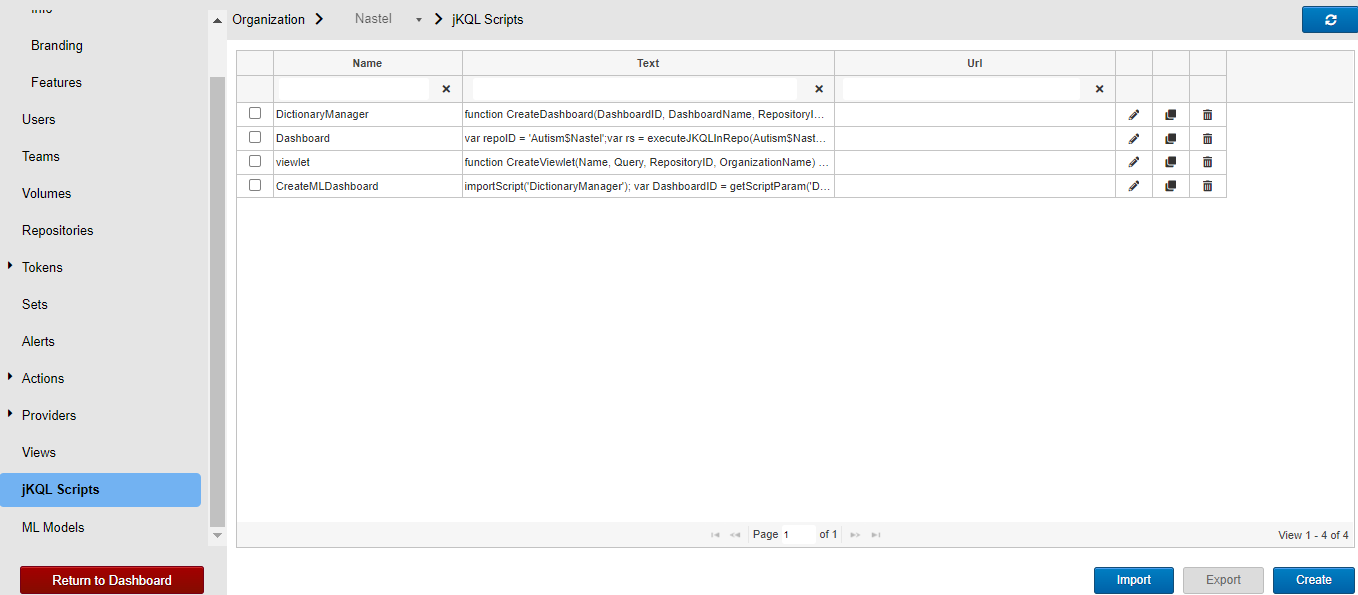Click the Import button
Viewport: 1358px width, 595px height.
click(1133, 580)
